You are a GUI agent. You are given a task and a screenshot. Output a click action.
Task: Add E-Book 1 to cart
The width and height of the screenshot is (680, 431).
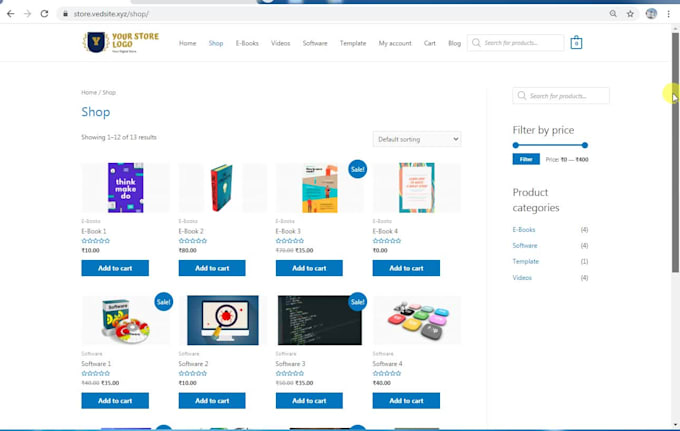point(115,268)
